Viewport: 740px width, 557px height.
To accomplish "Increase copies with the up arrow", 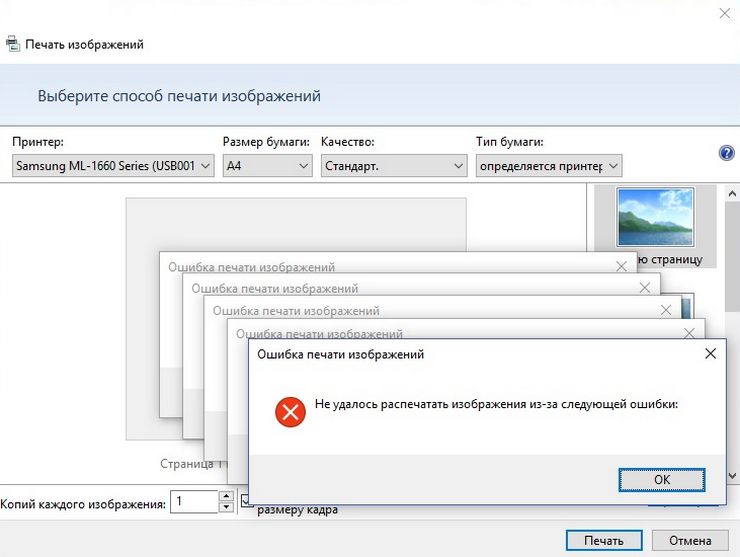I will coord(226,496).
